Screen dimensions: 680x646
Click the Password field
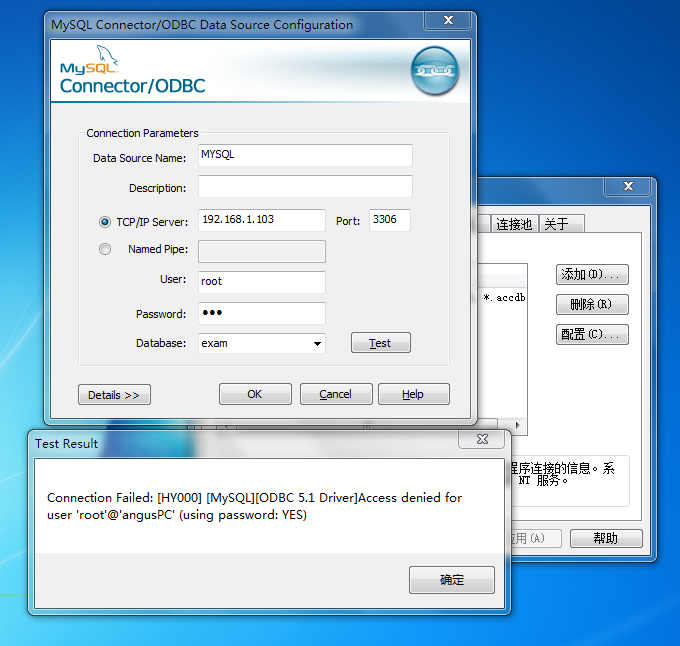click(262, 313)
